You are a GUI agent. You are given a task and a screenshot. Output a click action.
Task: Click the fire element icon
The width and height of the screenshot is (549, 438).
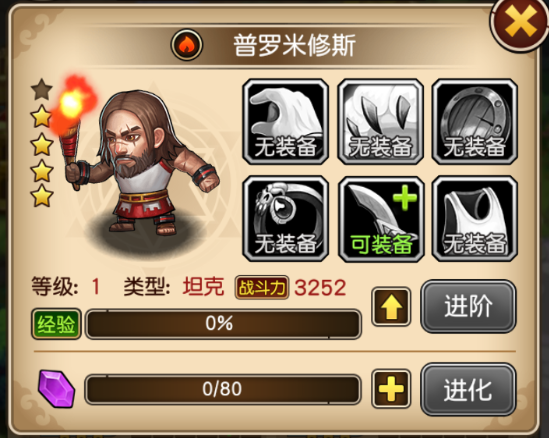point(187,45)
